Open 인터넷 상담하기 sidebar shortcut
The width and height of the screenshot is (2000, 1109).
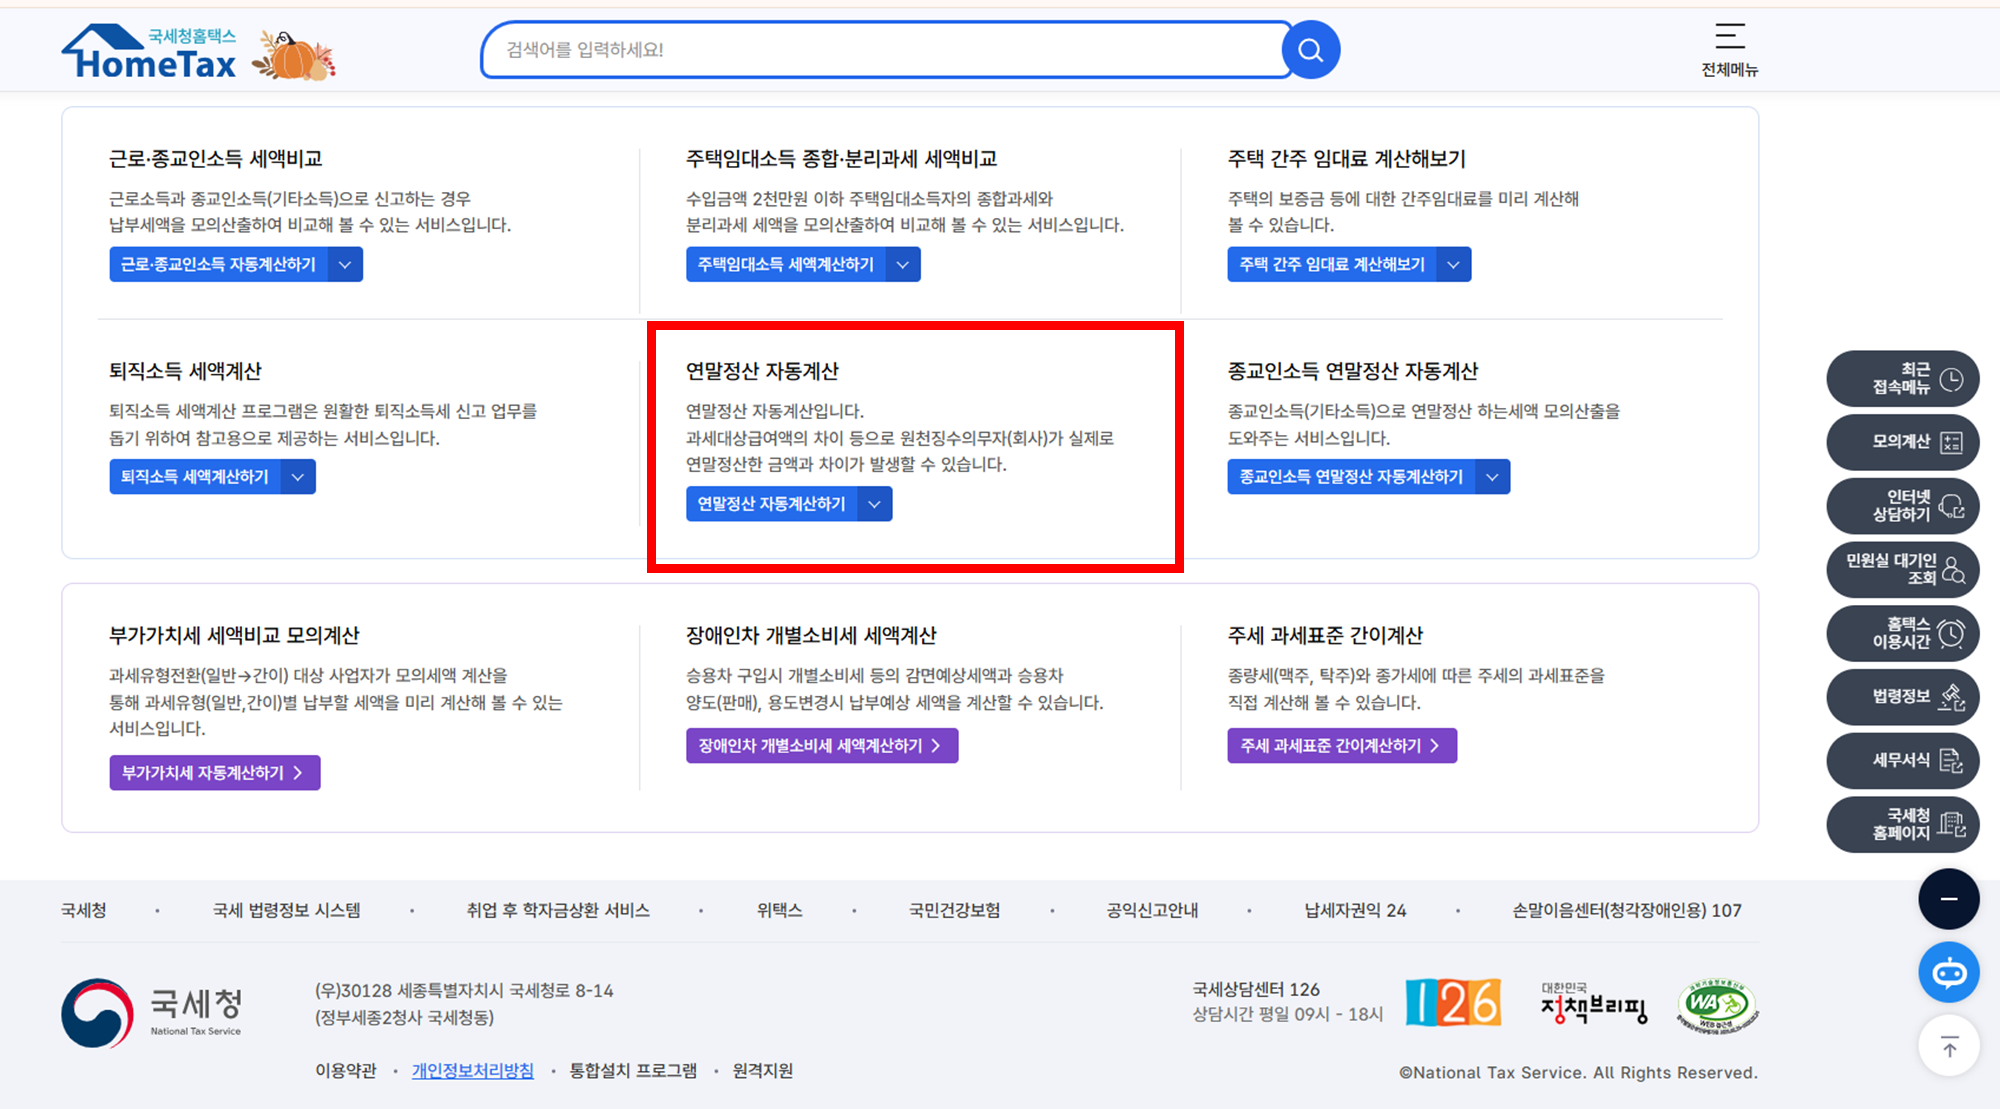(x=1902, y=506)
